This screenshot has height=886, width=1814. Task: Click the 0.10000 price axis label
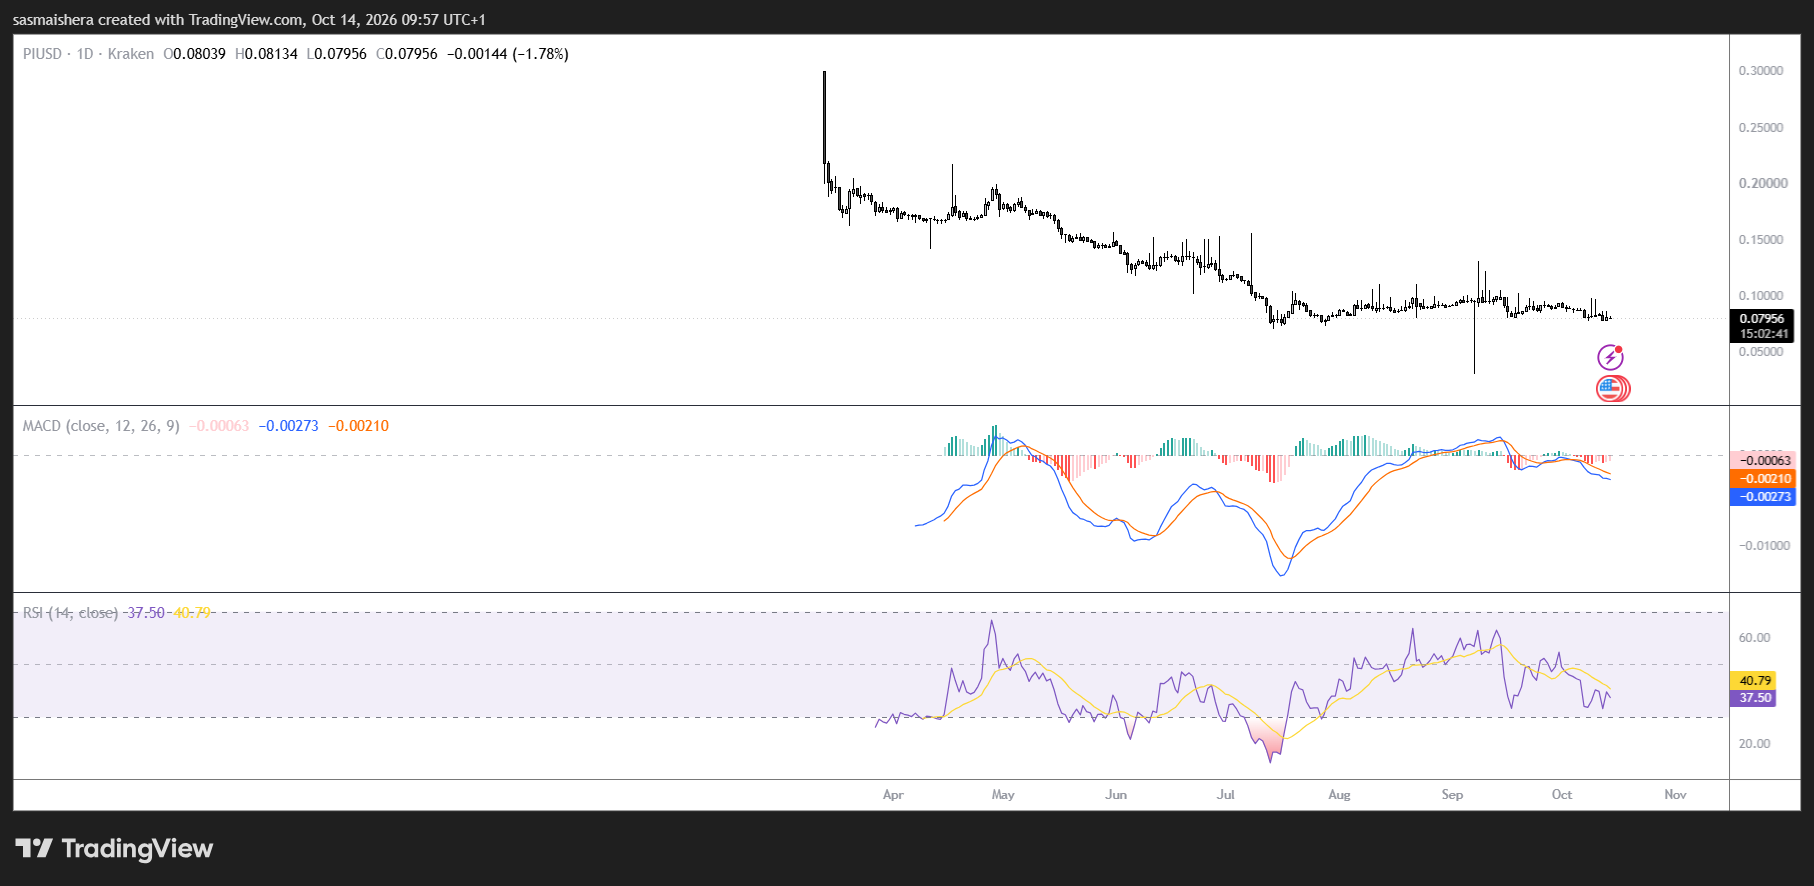tap(1761, 296)
